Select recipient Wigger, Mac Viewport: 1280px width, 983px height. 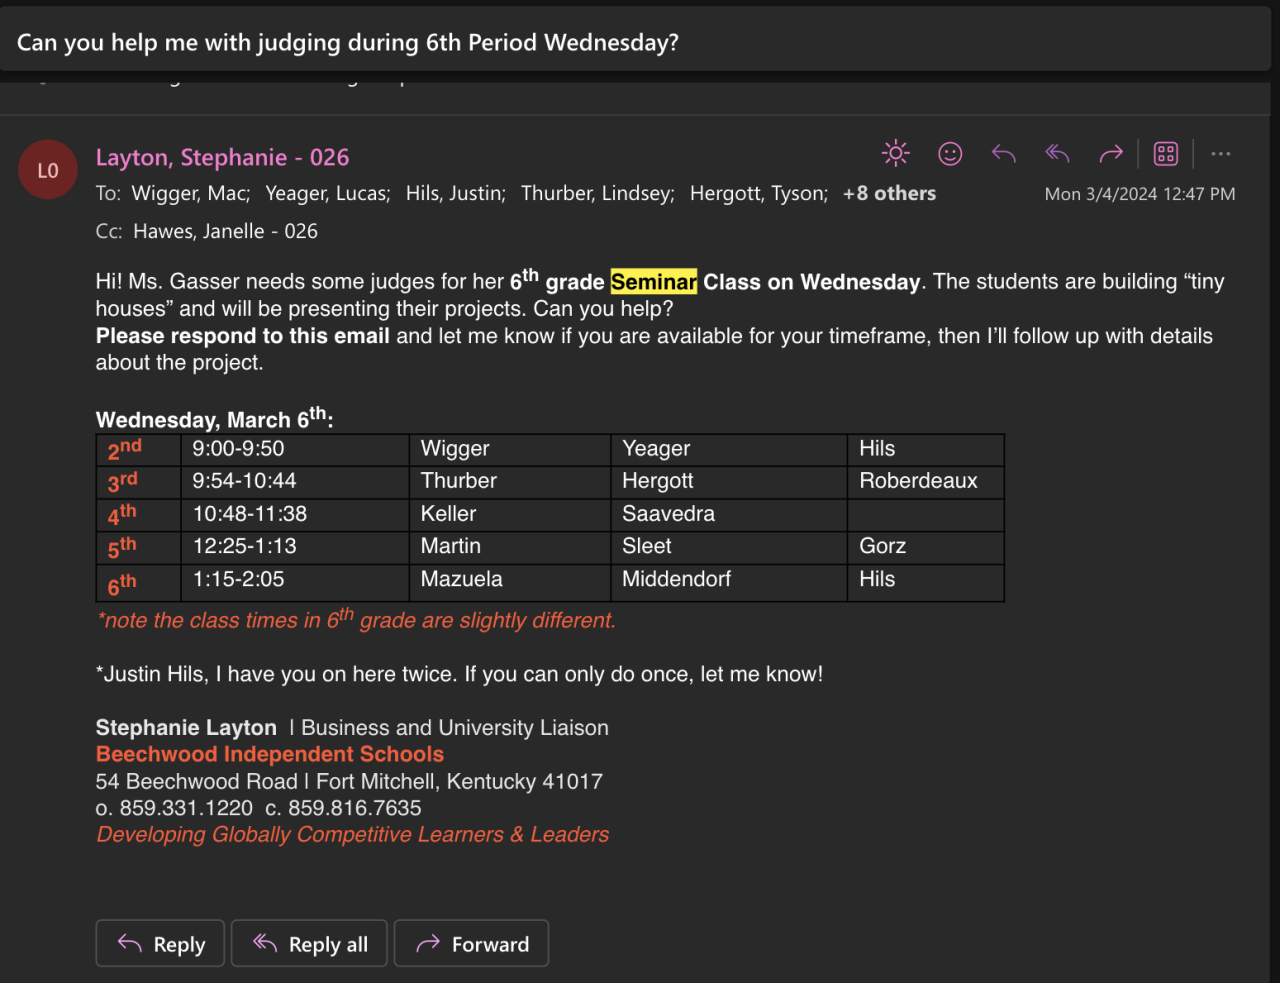click(x=190, y=194)
